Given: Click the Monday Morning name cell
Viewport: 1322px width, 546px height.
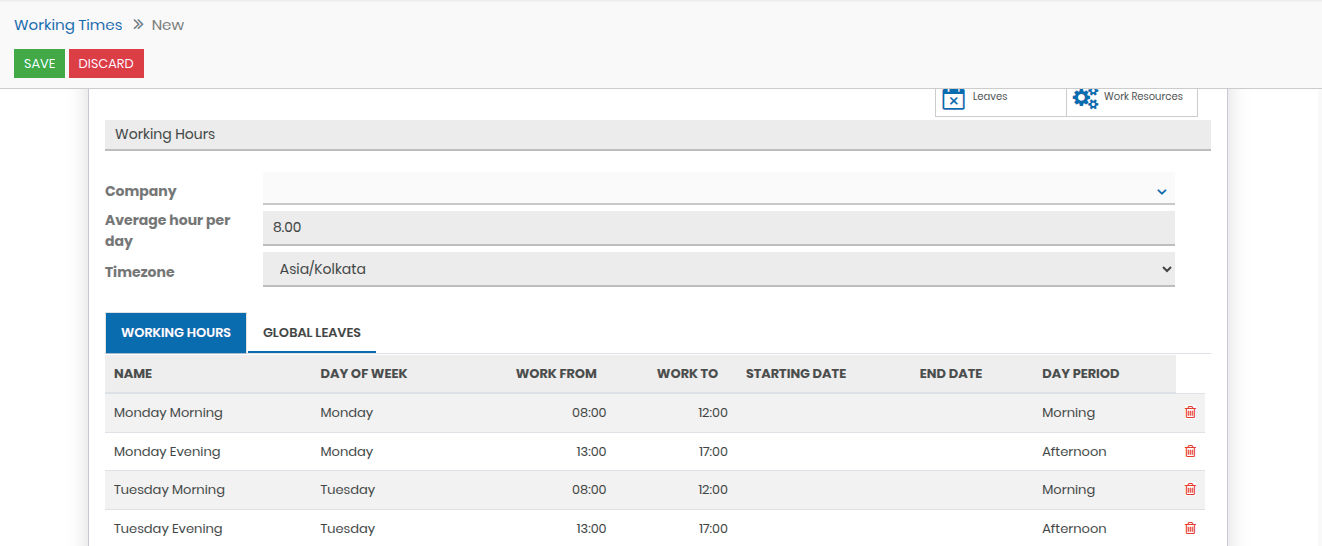Looking at the screenshot, I should (x=168, y=413).
